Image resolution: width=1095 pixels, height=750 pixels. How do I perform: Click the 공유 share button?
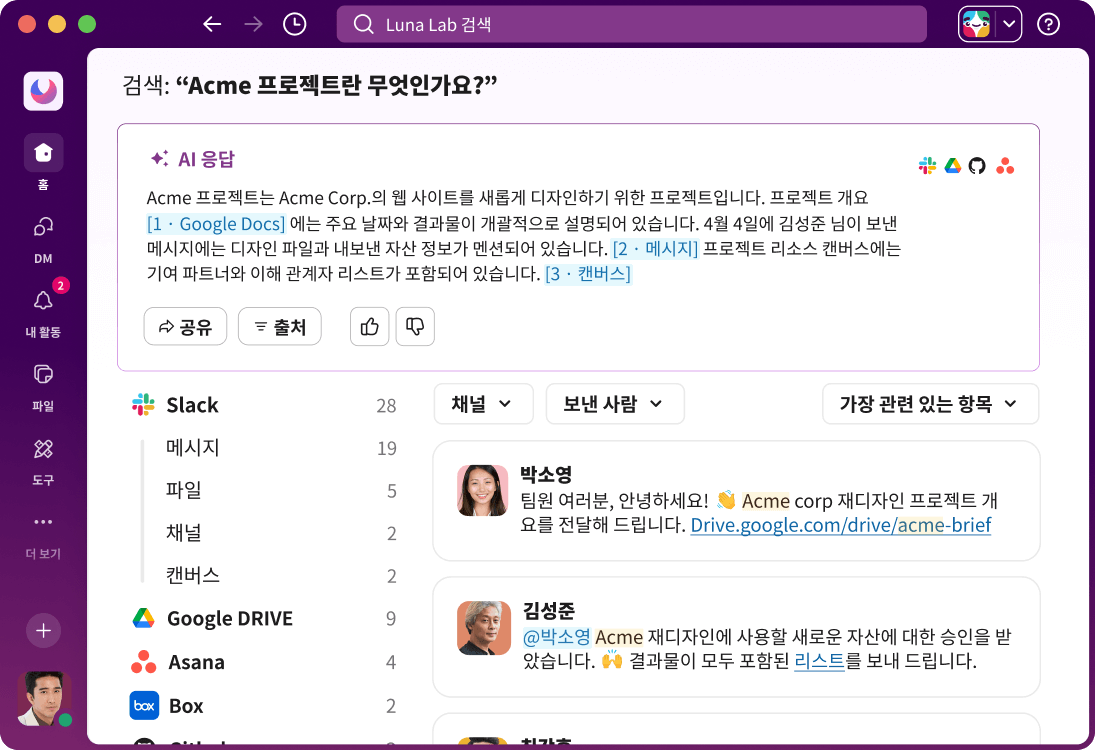(x=185, y=326)
